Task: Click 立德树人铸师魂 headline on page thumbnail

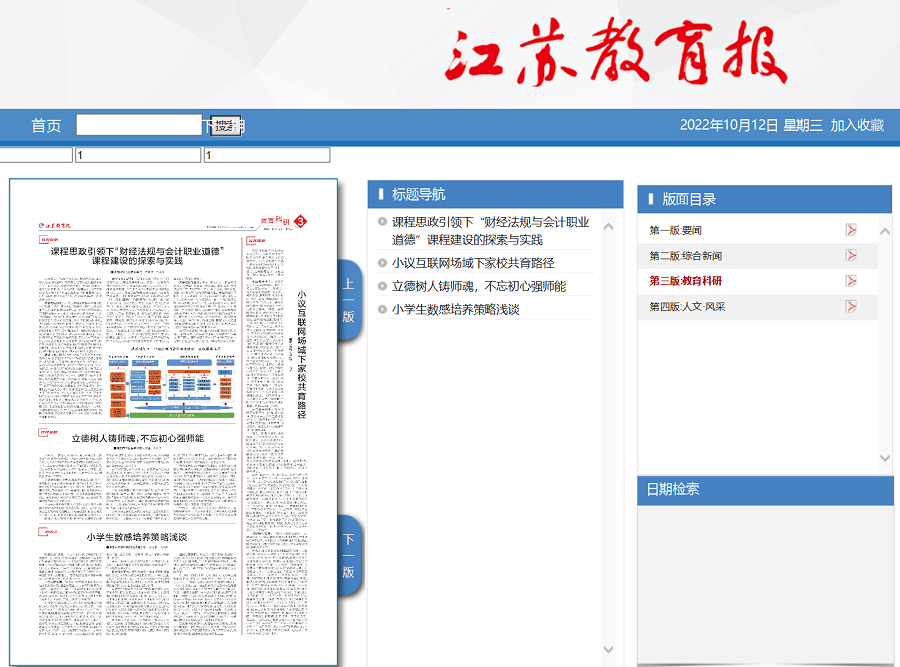Action: (x=138, y=438)
